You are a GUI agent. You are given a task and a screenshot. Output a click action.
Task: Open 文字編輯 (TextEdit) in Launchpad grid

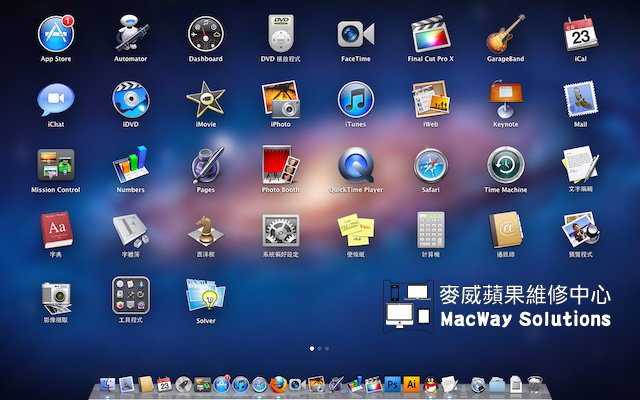pos(580,165)
